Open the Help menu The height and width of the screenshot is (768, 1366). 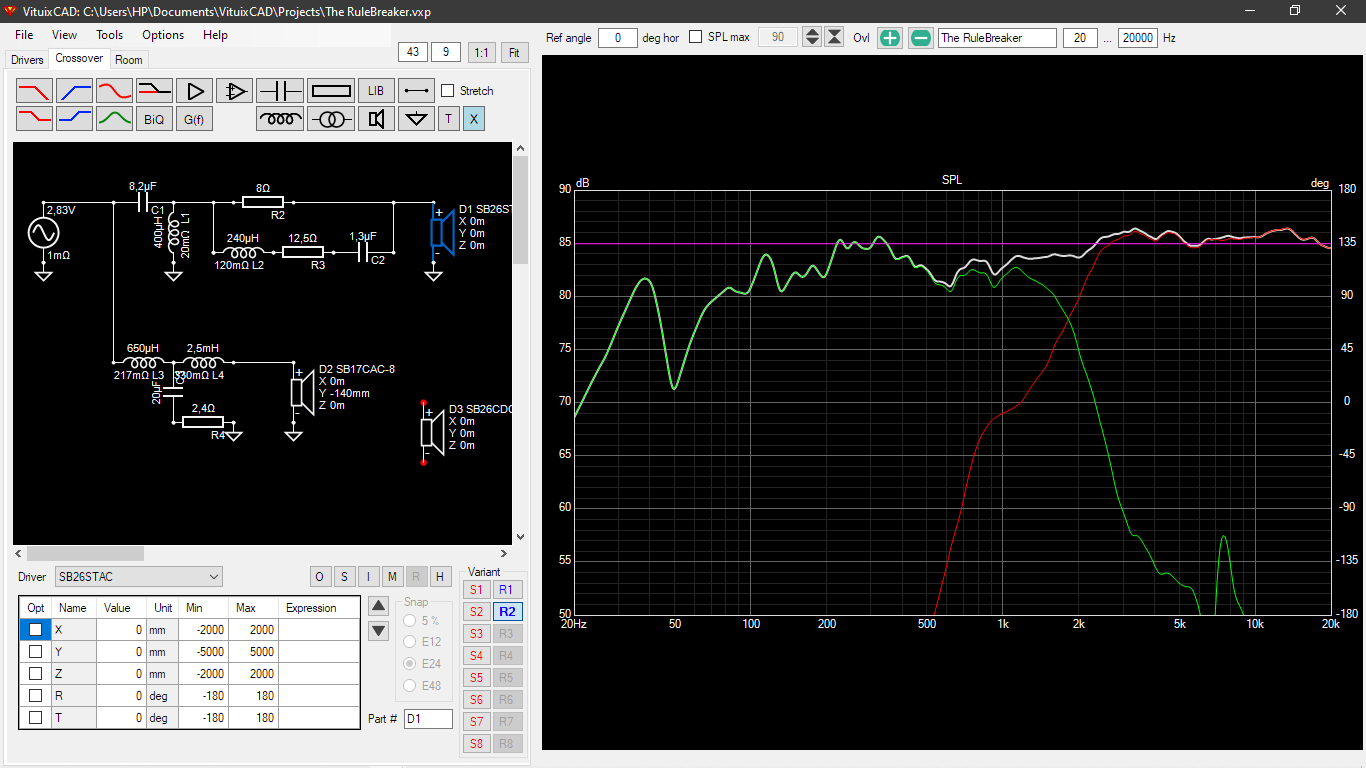point(215,34)
